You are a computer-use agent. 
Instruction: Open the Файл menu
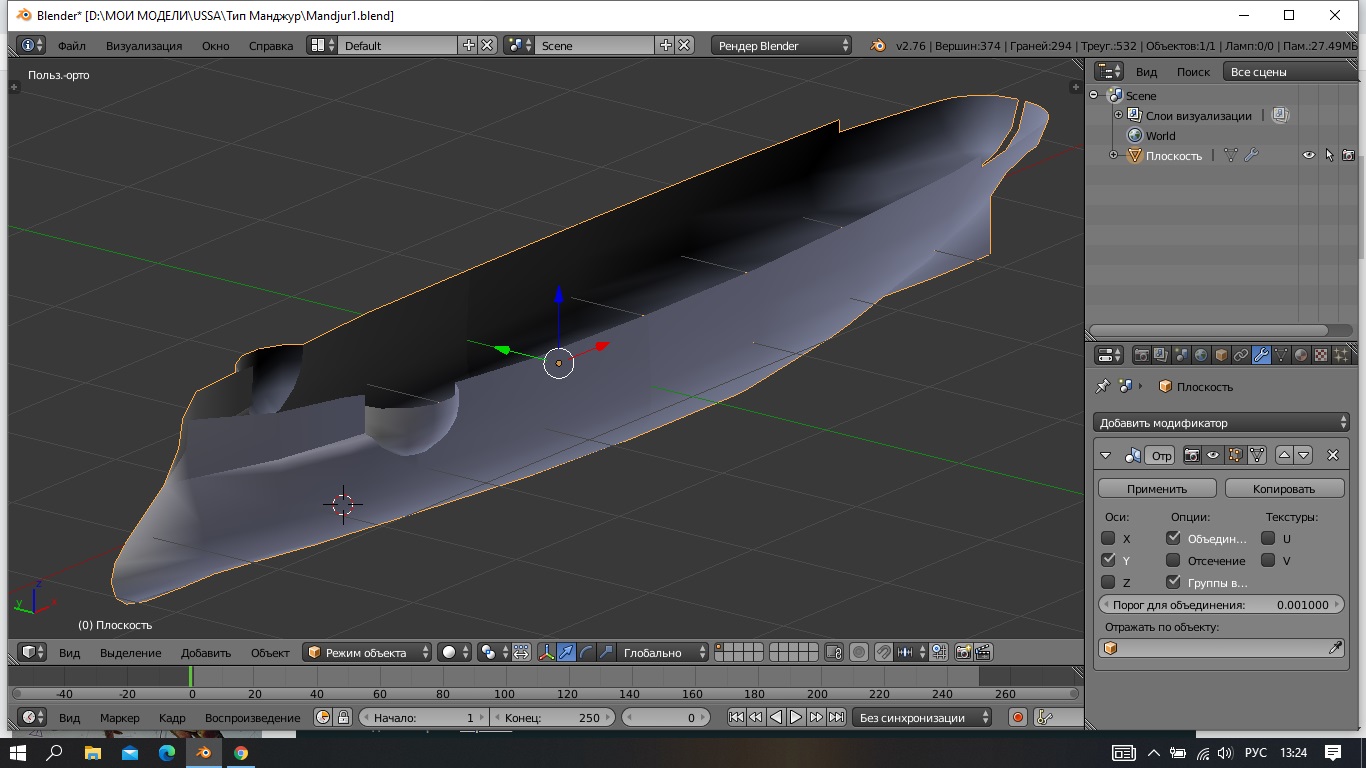[71, 45]
